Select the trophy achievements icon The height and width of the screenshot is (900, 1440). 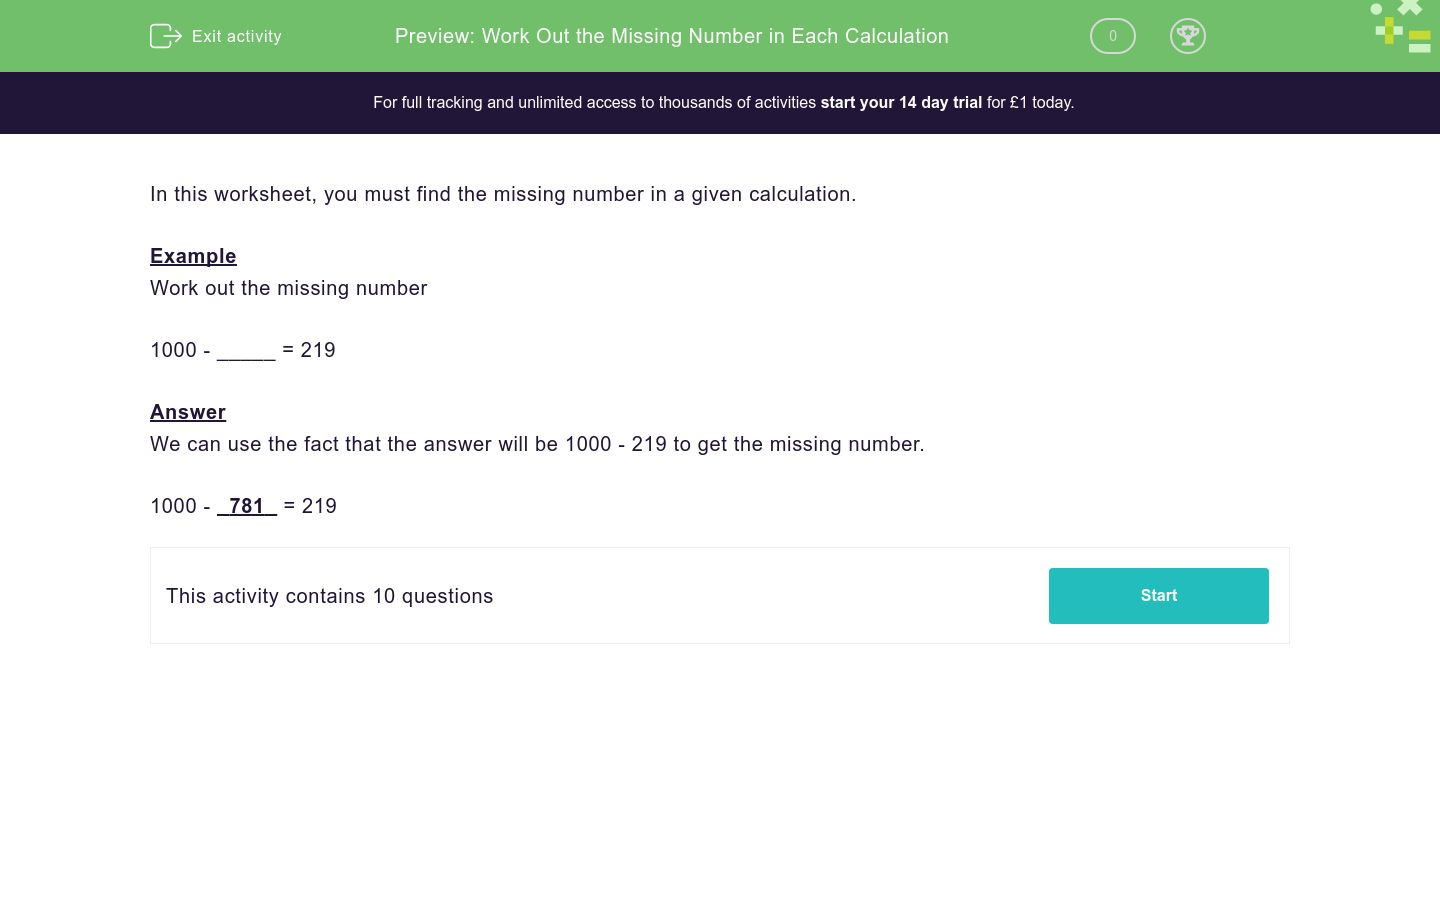tap(1188, 35)
